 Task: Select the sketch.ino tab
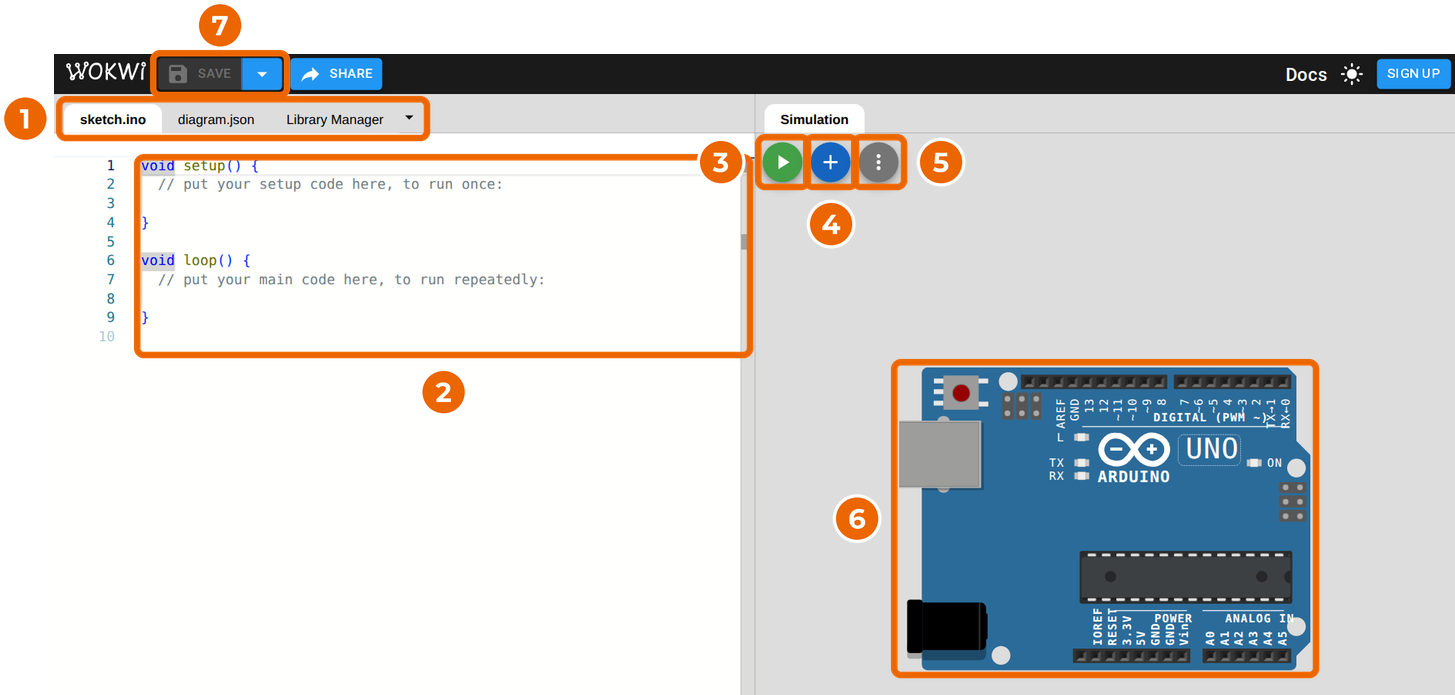coord(113,119)
